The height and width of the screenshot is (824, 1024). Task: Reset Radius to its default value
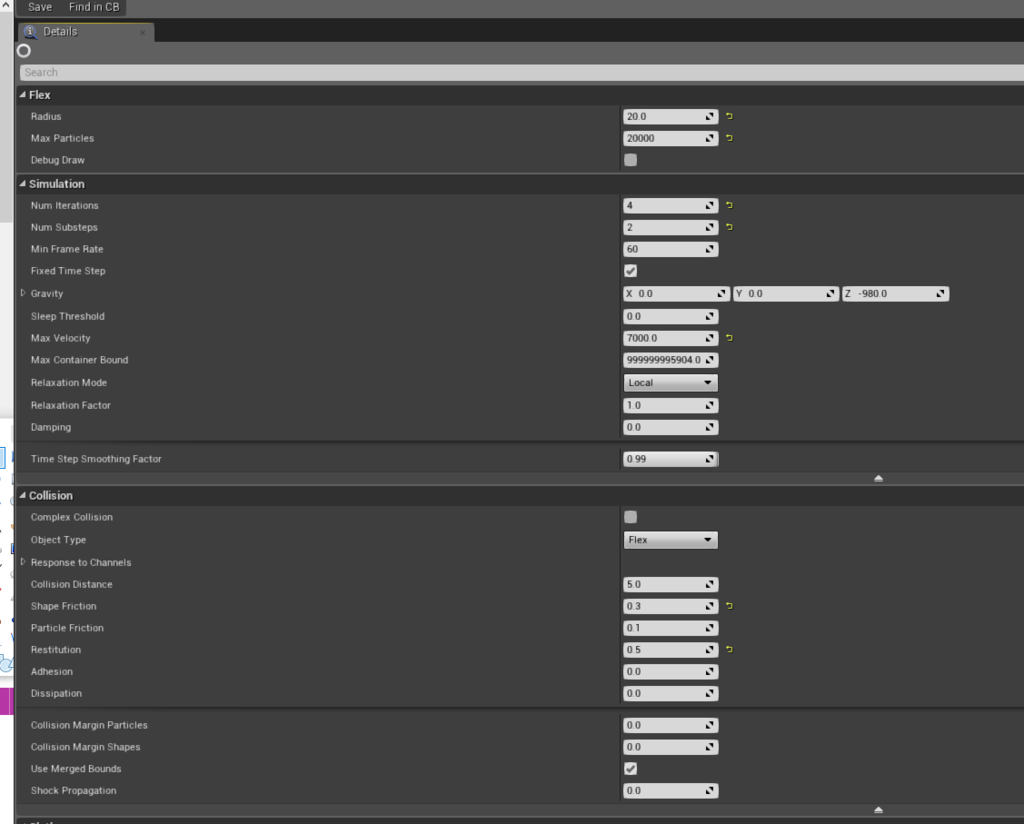click(729, 116)
